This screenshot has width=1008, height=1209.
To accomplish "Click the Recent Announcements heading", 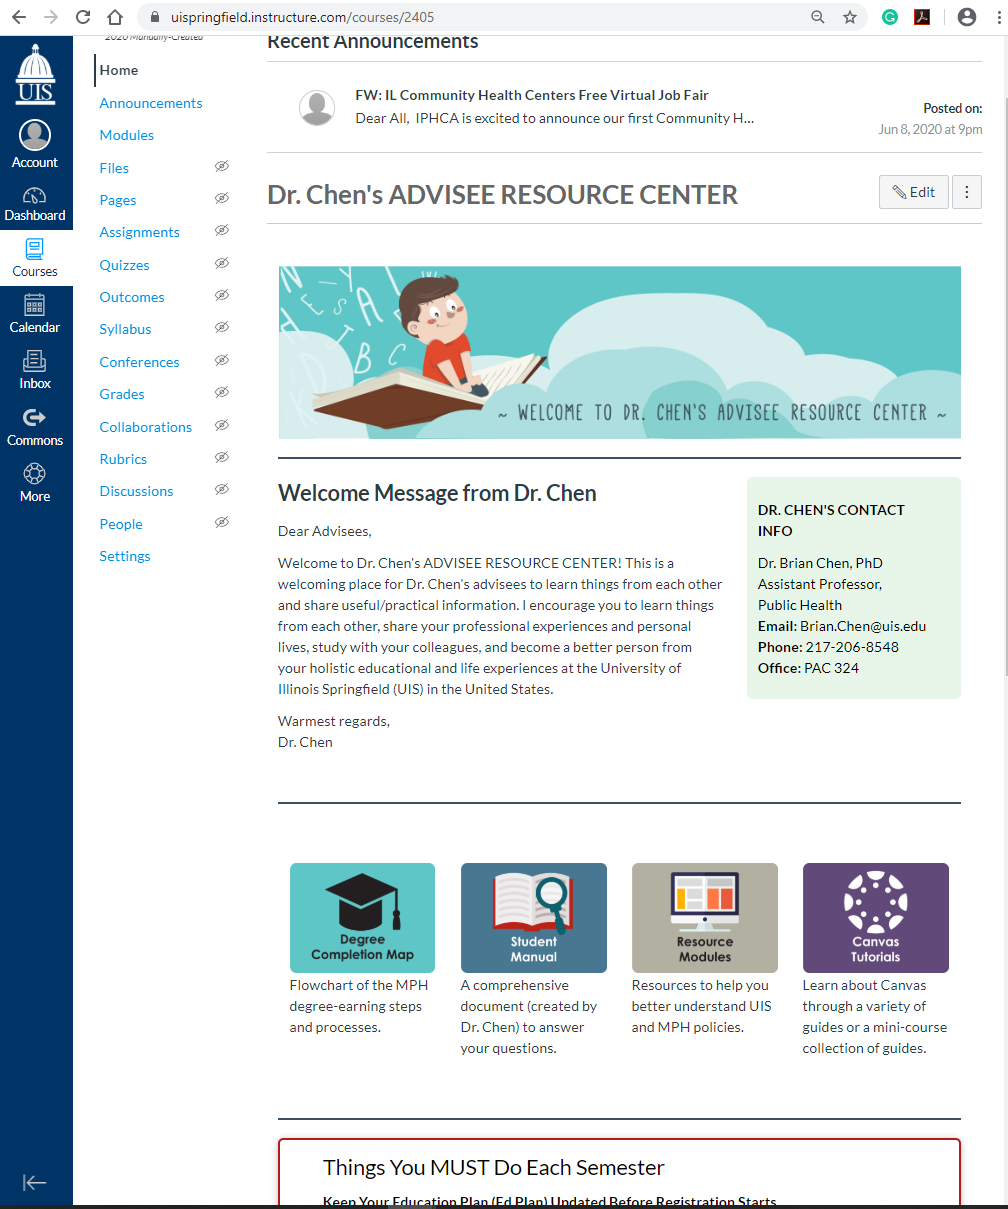I will pyautogui.click(x=373, y=42).
